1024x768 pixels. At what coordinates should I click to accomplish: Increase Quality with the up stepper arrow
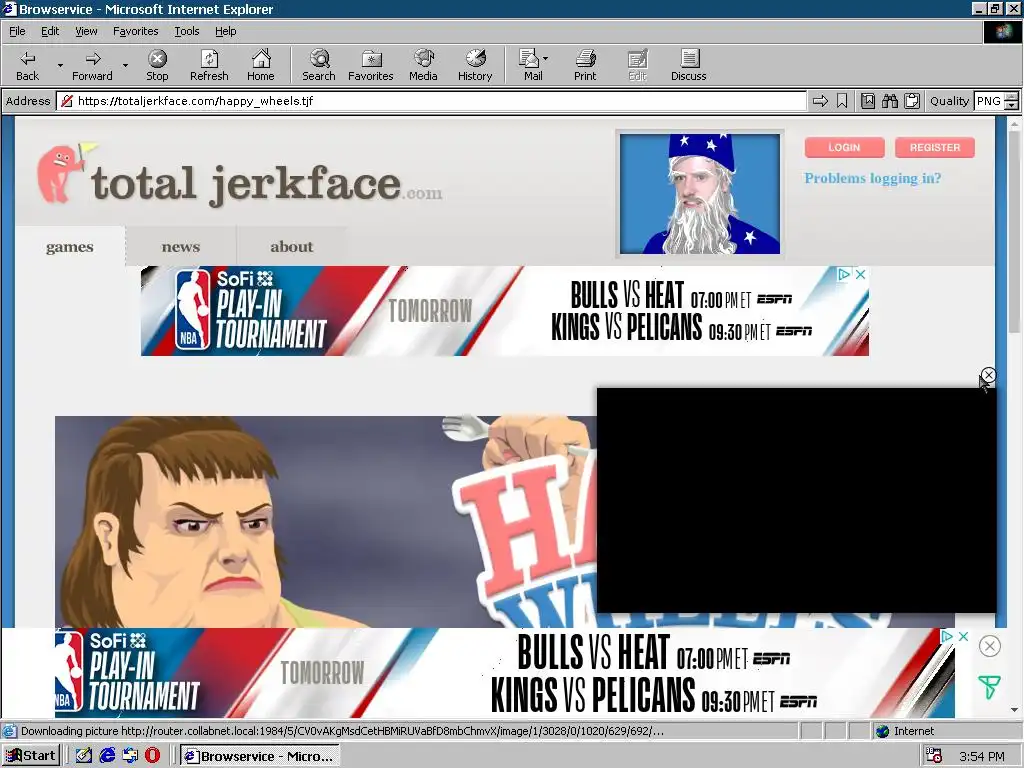tap(1012, 97)
